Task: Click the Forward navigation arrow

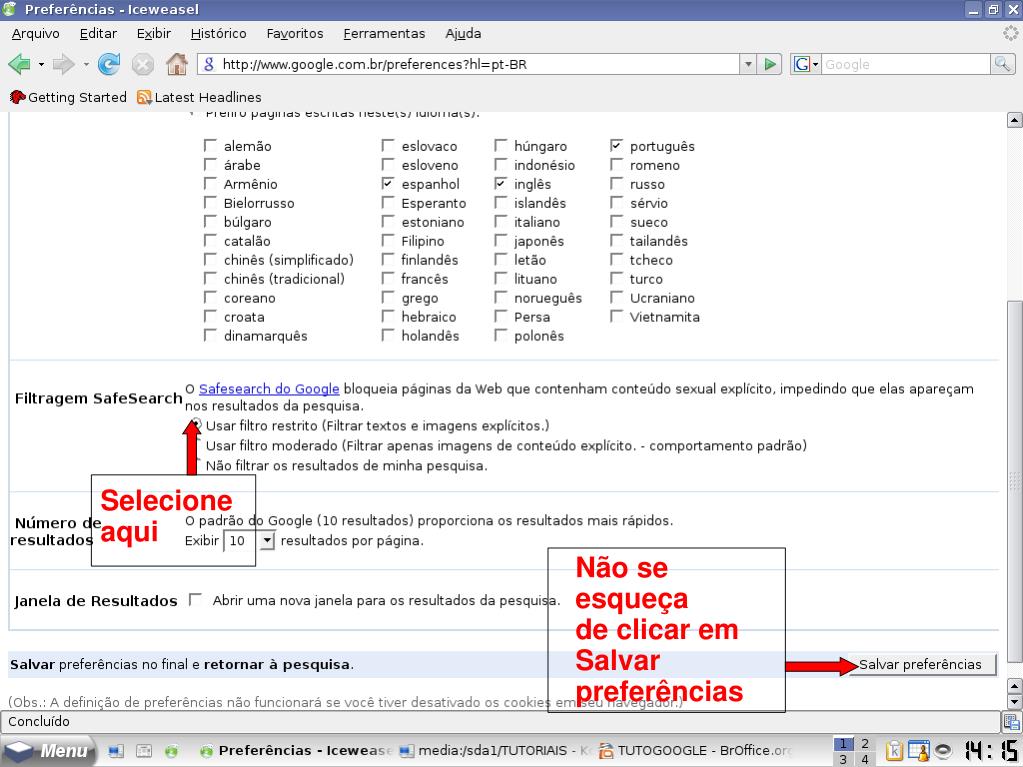Action: click(x=63, y=64)
